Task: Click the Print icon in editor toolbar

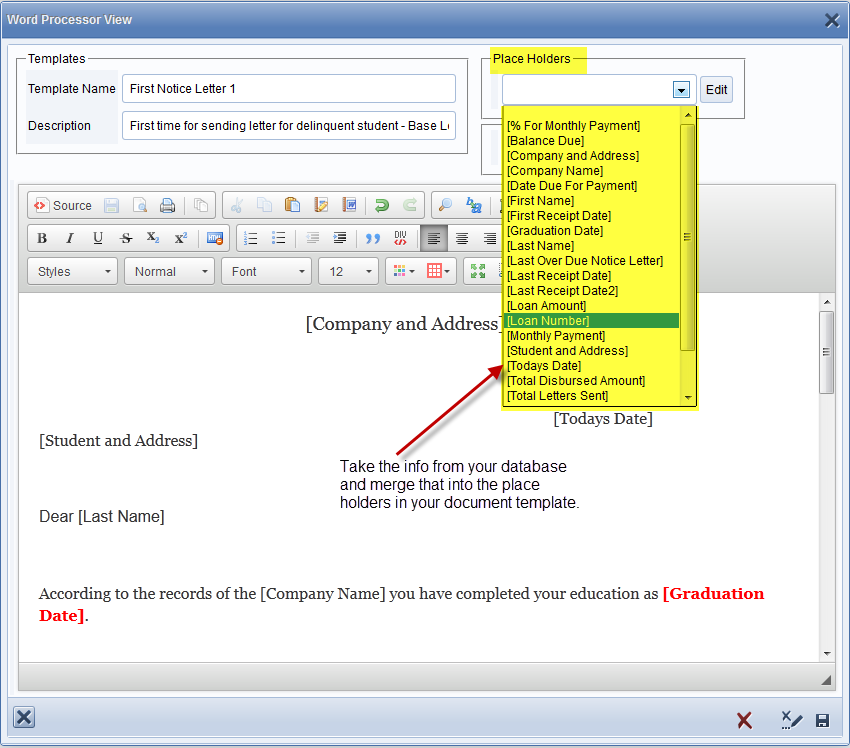Action: pyautogui.click(x=167, y=206)
